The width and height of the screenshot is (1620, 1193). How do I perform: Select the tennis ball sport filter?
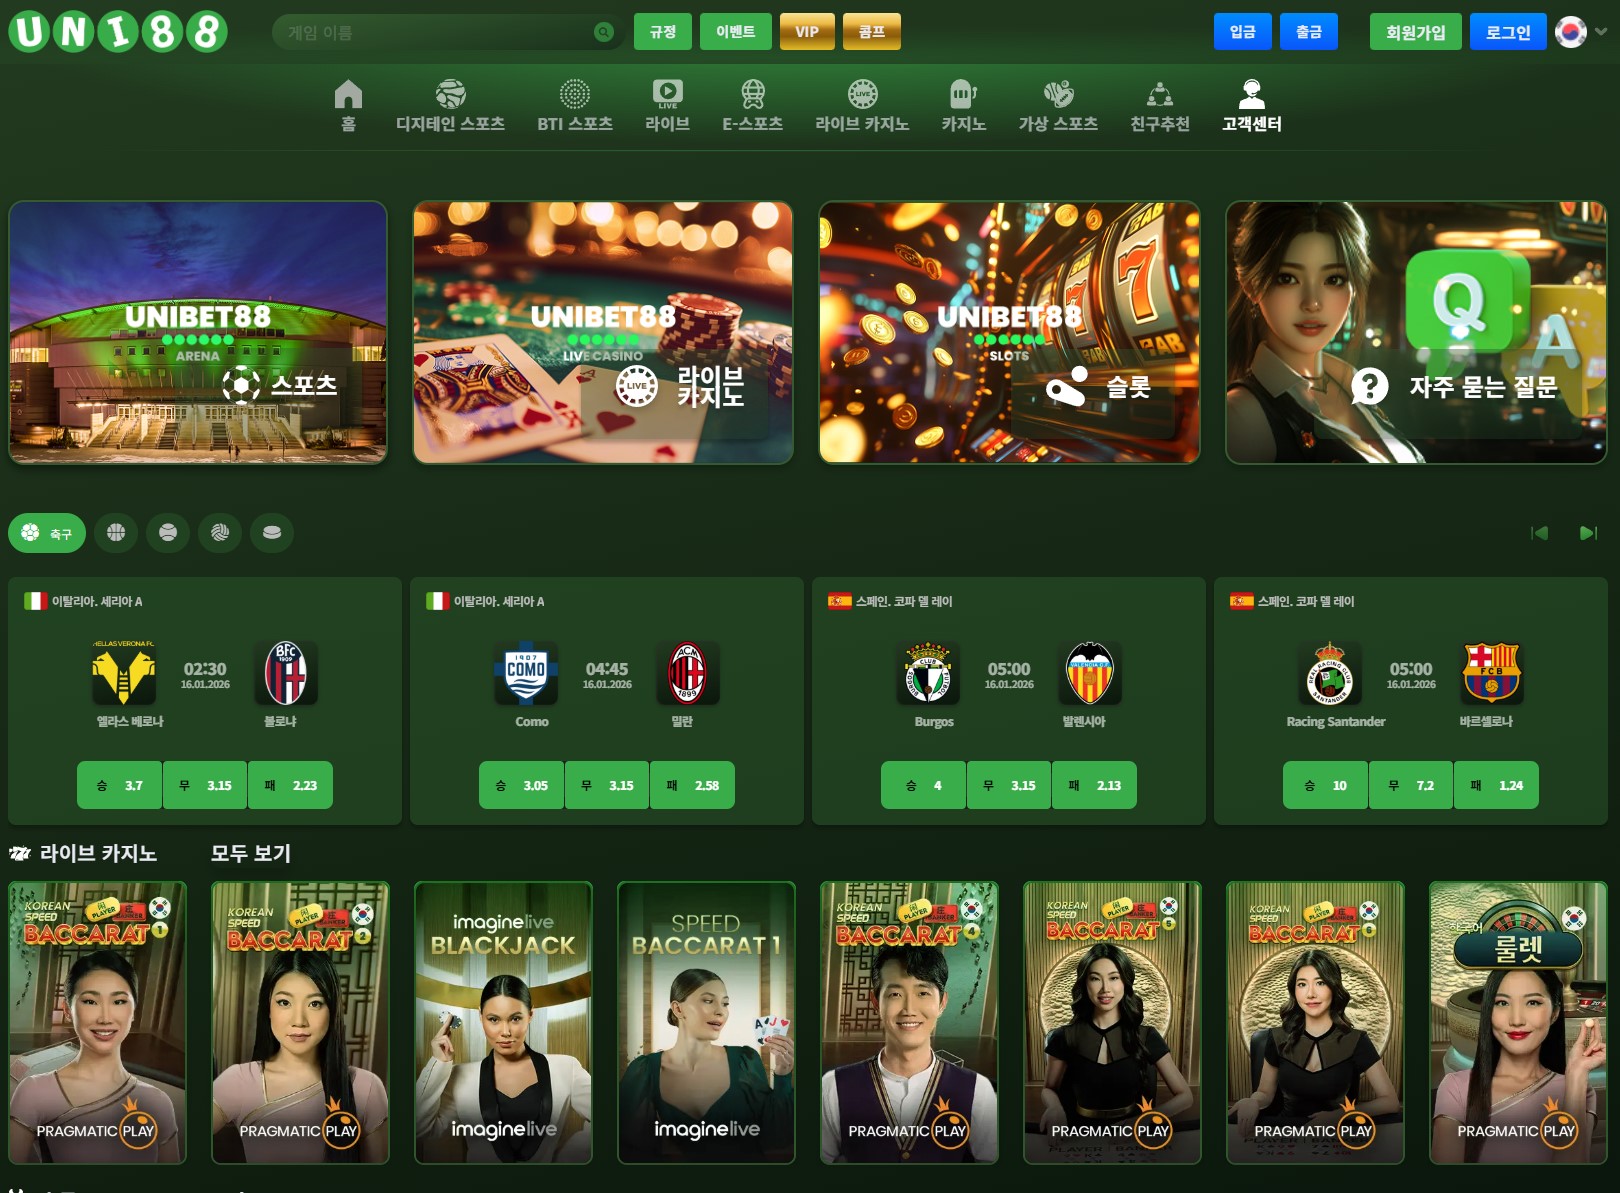click(168, 533)
